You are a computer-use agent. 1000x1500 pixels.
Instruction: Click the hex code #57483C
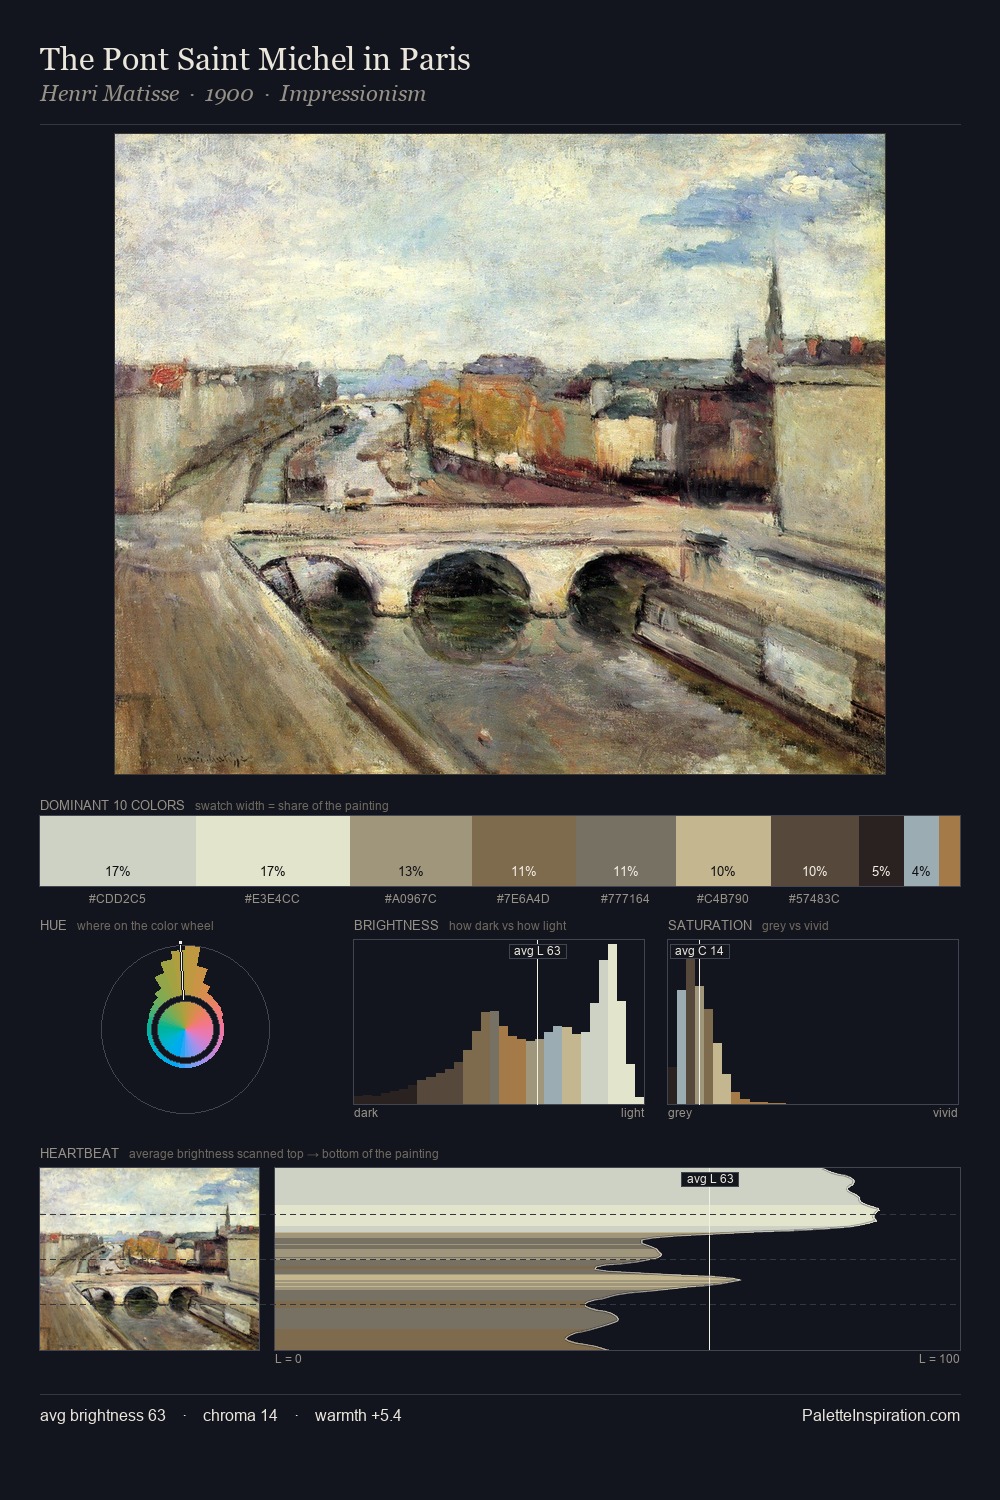814,899
